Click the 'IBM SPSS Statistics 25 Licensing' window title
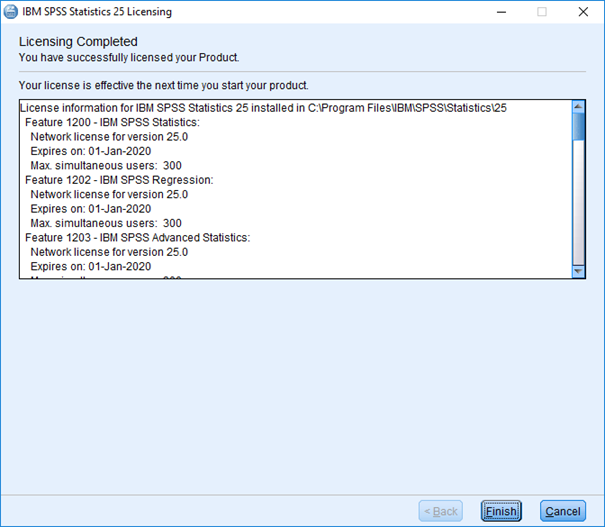Image resolution: width=605 pixels, height=527 pixels. 97,12
